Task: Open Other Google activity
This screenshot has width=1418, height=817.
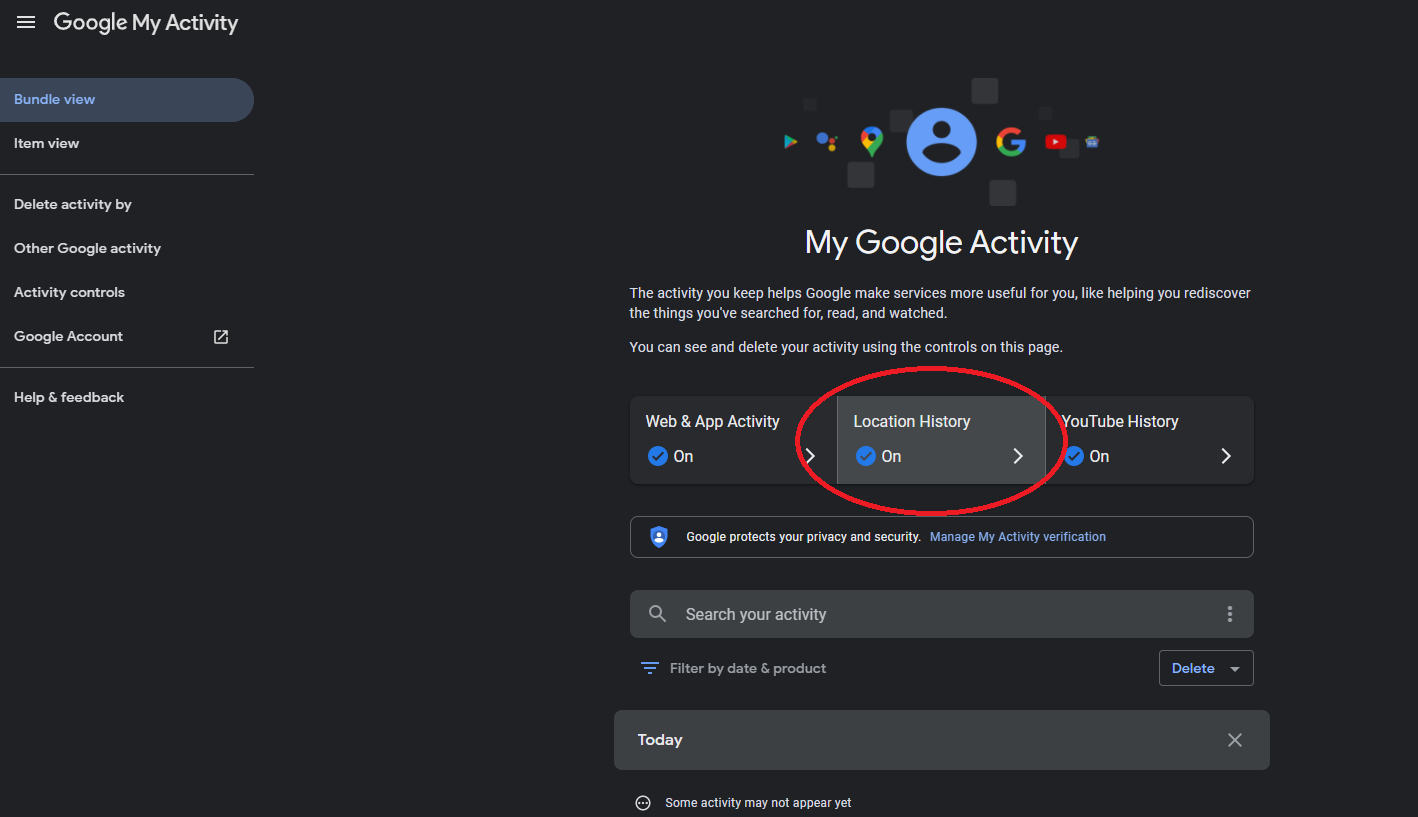Action: click(126, 248)
